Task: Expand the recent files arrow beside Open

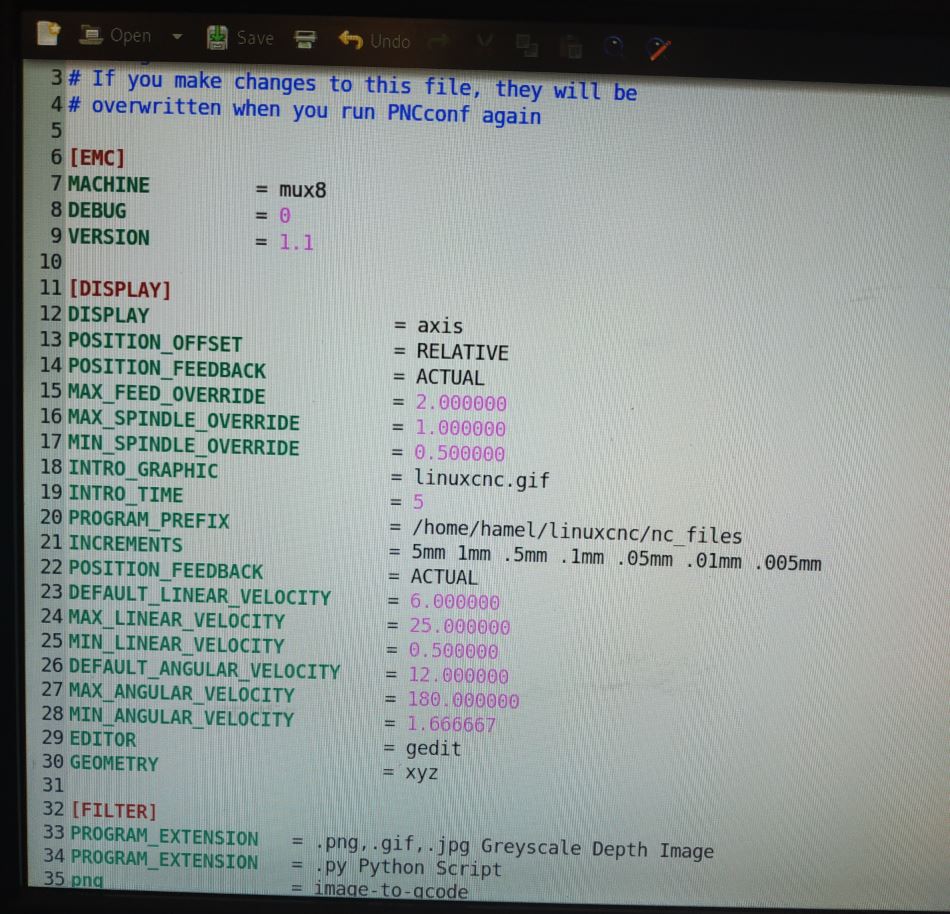Action: click(x=177, y=37)
